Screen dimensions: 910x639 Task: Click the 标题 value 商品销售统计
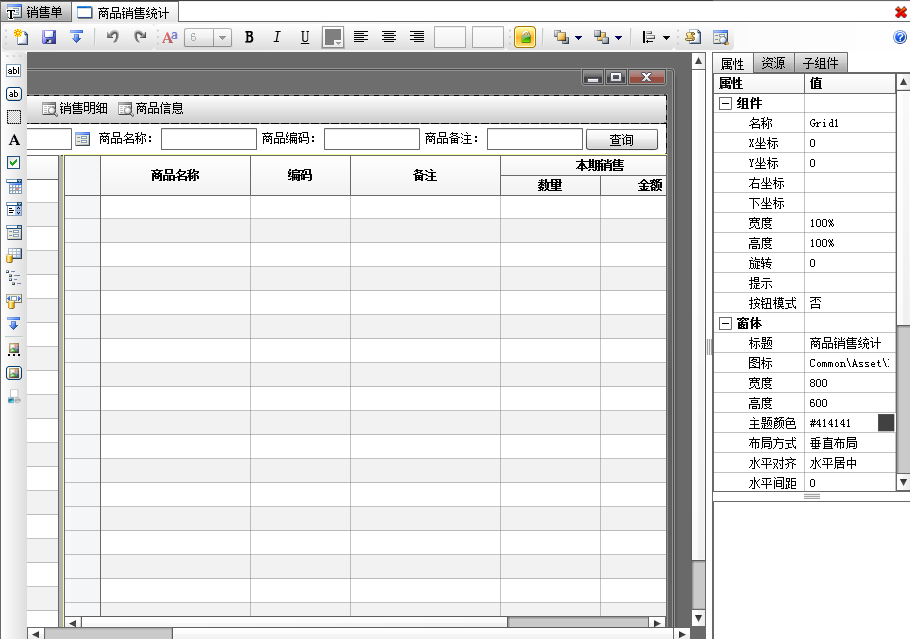(850, 343)
